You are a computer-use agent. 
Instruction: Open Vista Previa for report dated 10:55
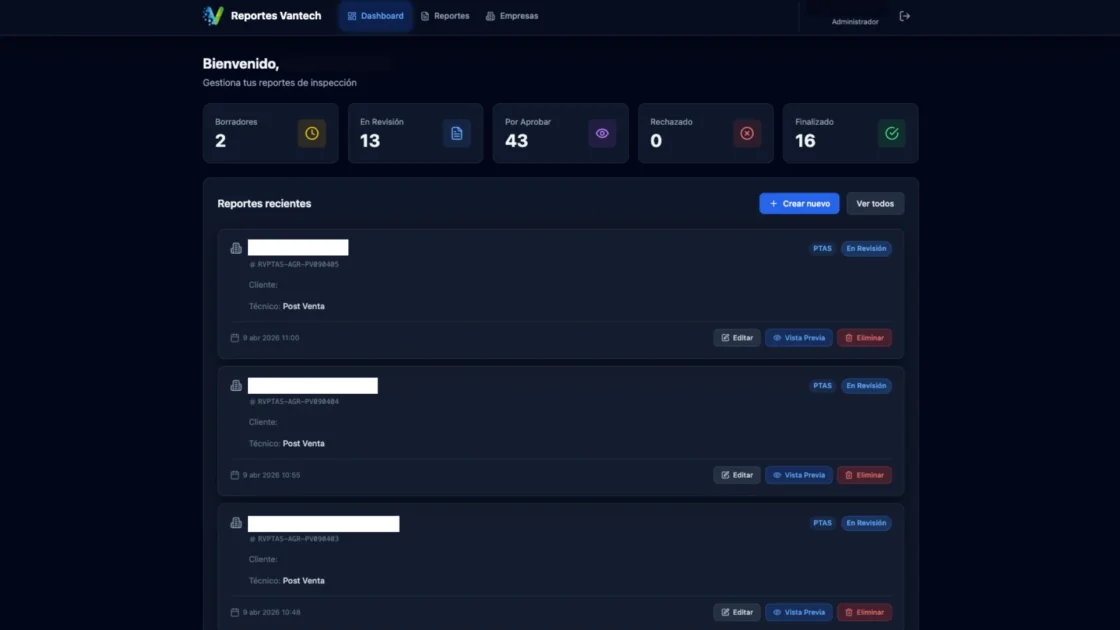point(799,475)
